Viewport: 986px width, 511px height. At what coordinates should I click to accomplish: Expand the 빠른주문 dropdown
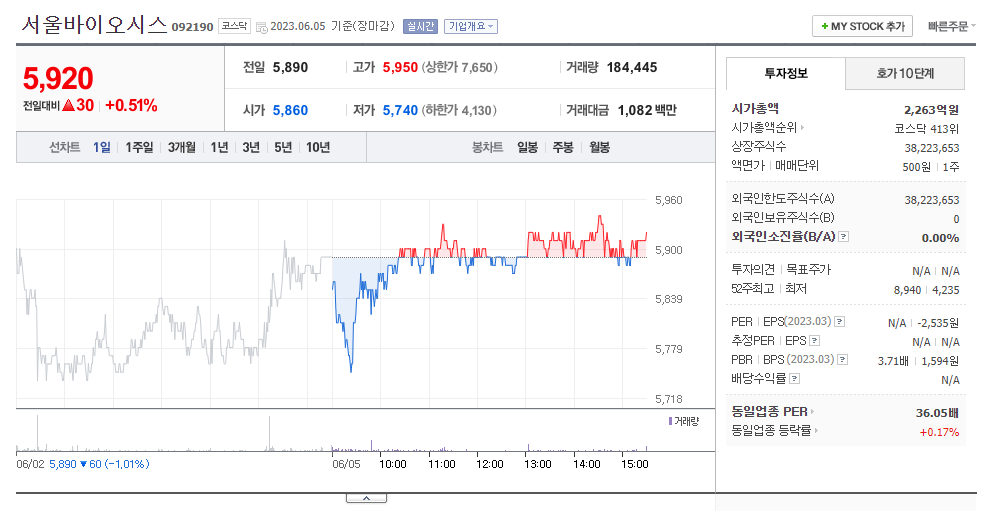951,26
